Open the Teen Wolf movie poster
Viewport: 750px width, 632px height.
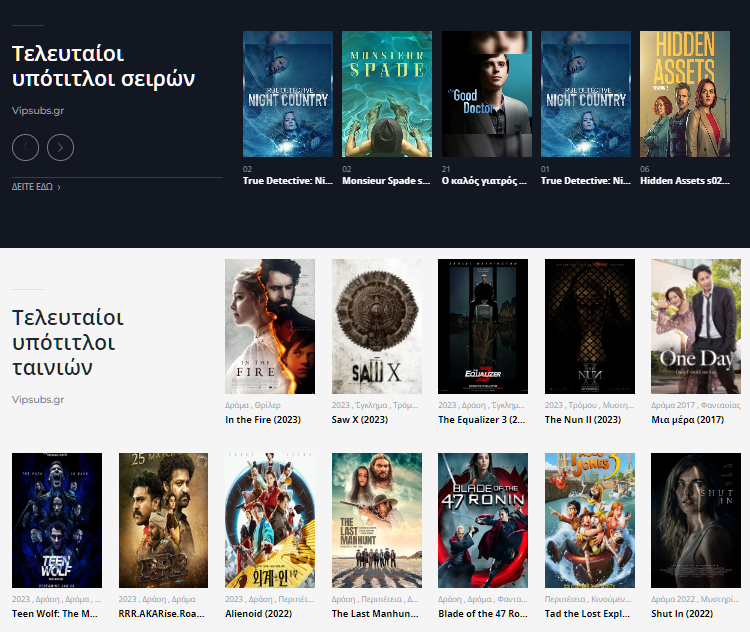click(x=57, y=521)
